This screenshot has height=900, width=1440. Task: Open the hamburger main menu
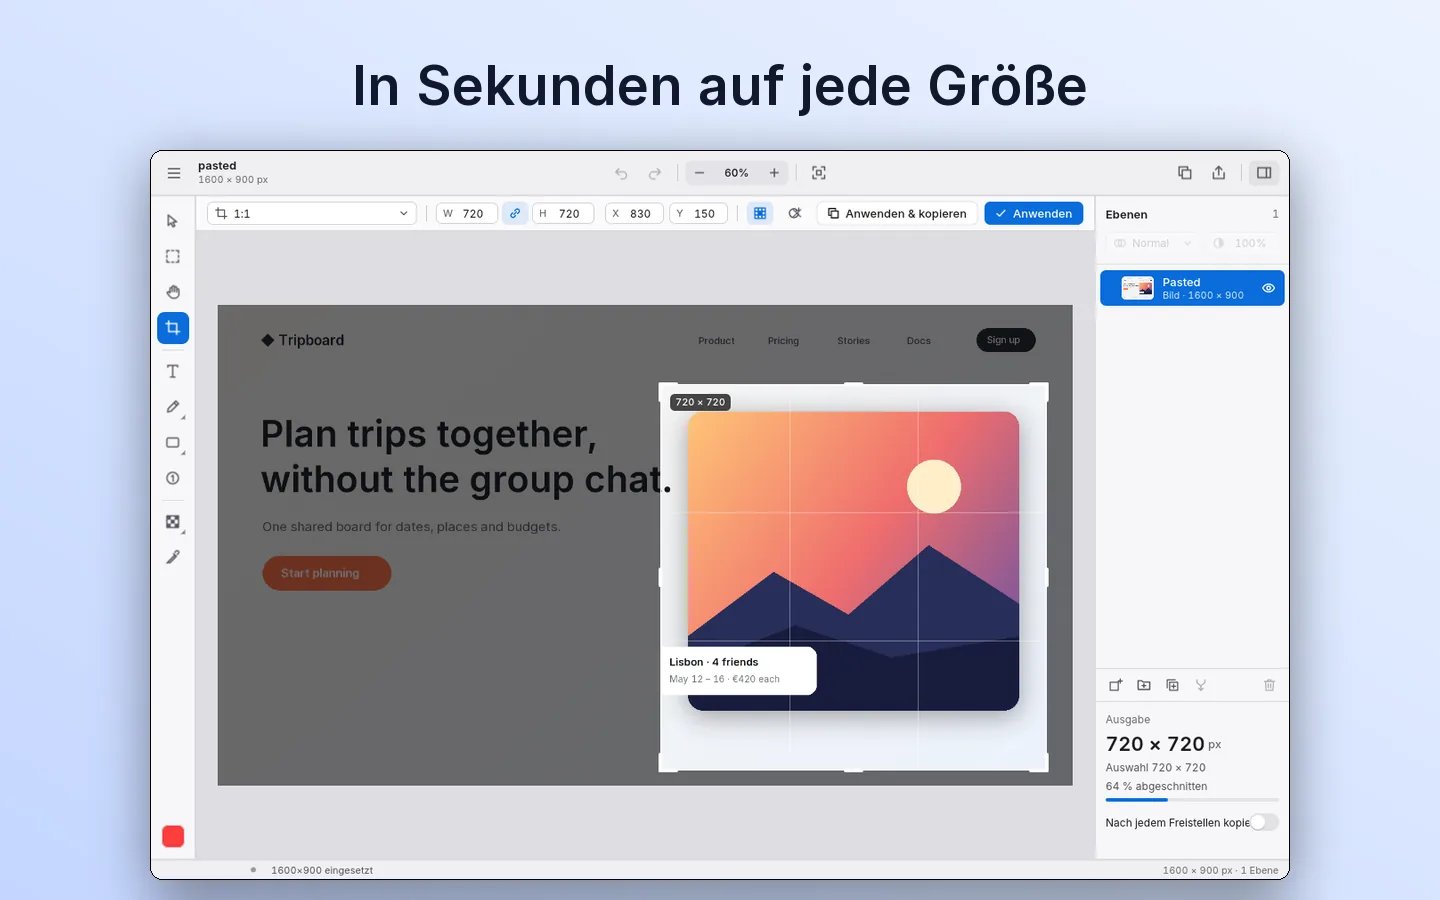pos(174,173)
